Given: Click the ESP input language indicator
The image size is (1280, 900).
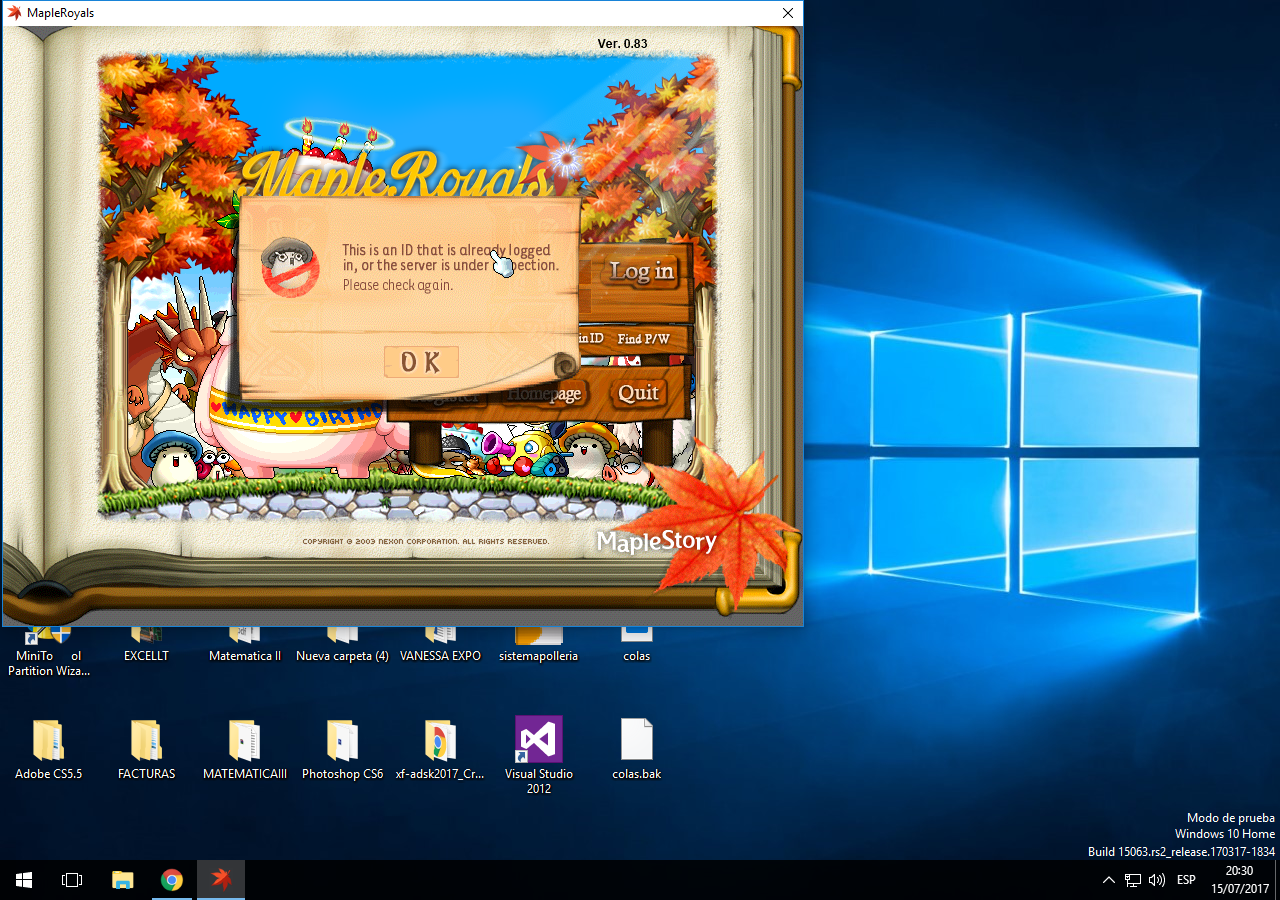Looking at the screenshot, I should 1186,880.
